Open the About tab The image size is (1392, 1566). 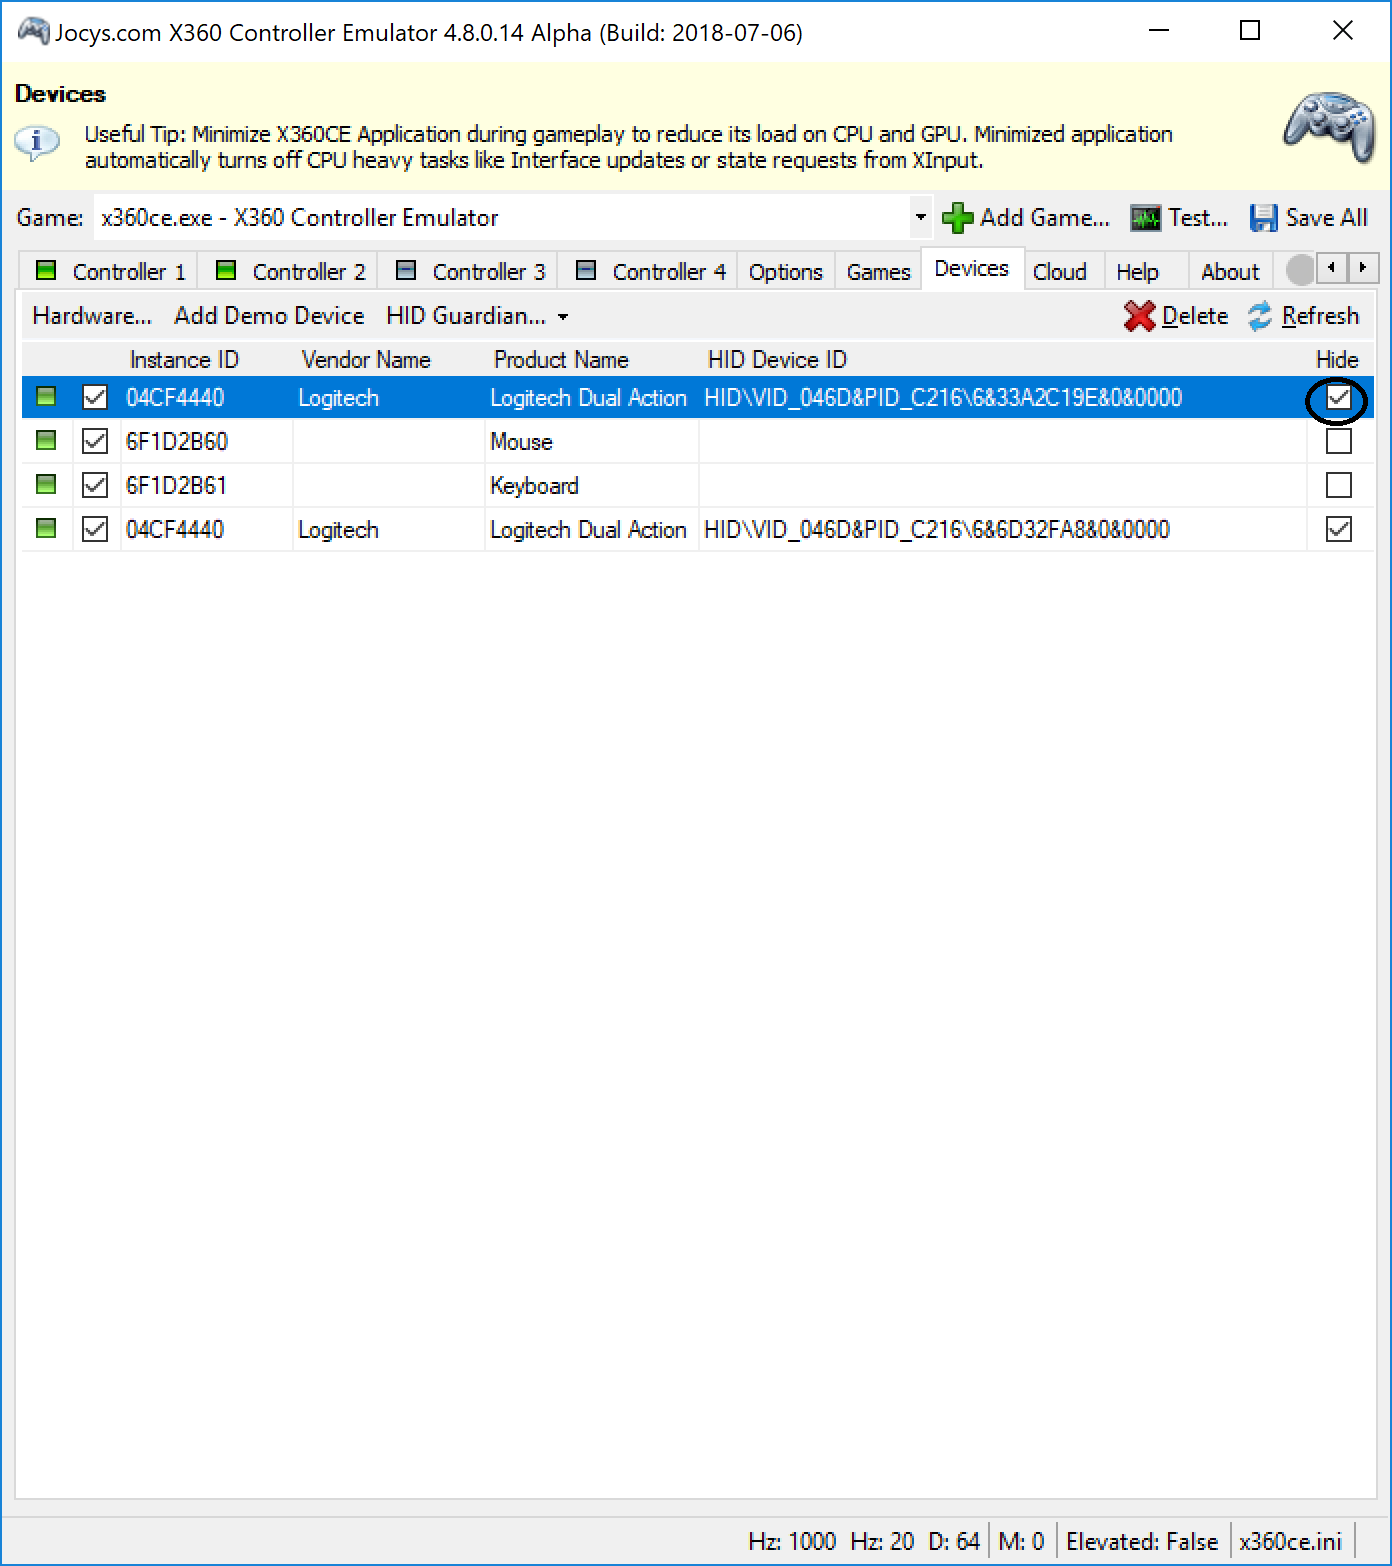[1230, 272]
